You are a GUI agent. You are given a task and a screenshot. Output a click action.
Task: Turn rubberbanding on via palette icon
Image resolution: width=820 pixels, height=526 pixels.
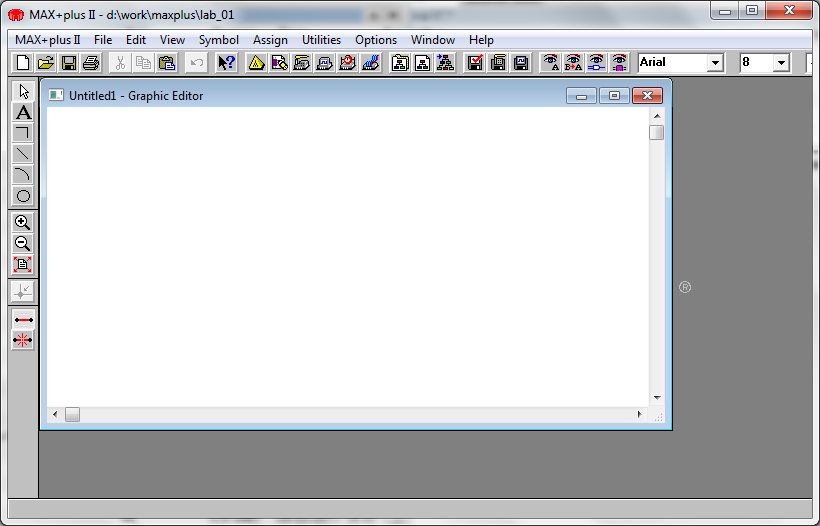coord(23,319)
